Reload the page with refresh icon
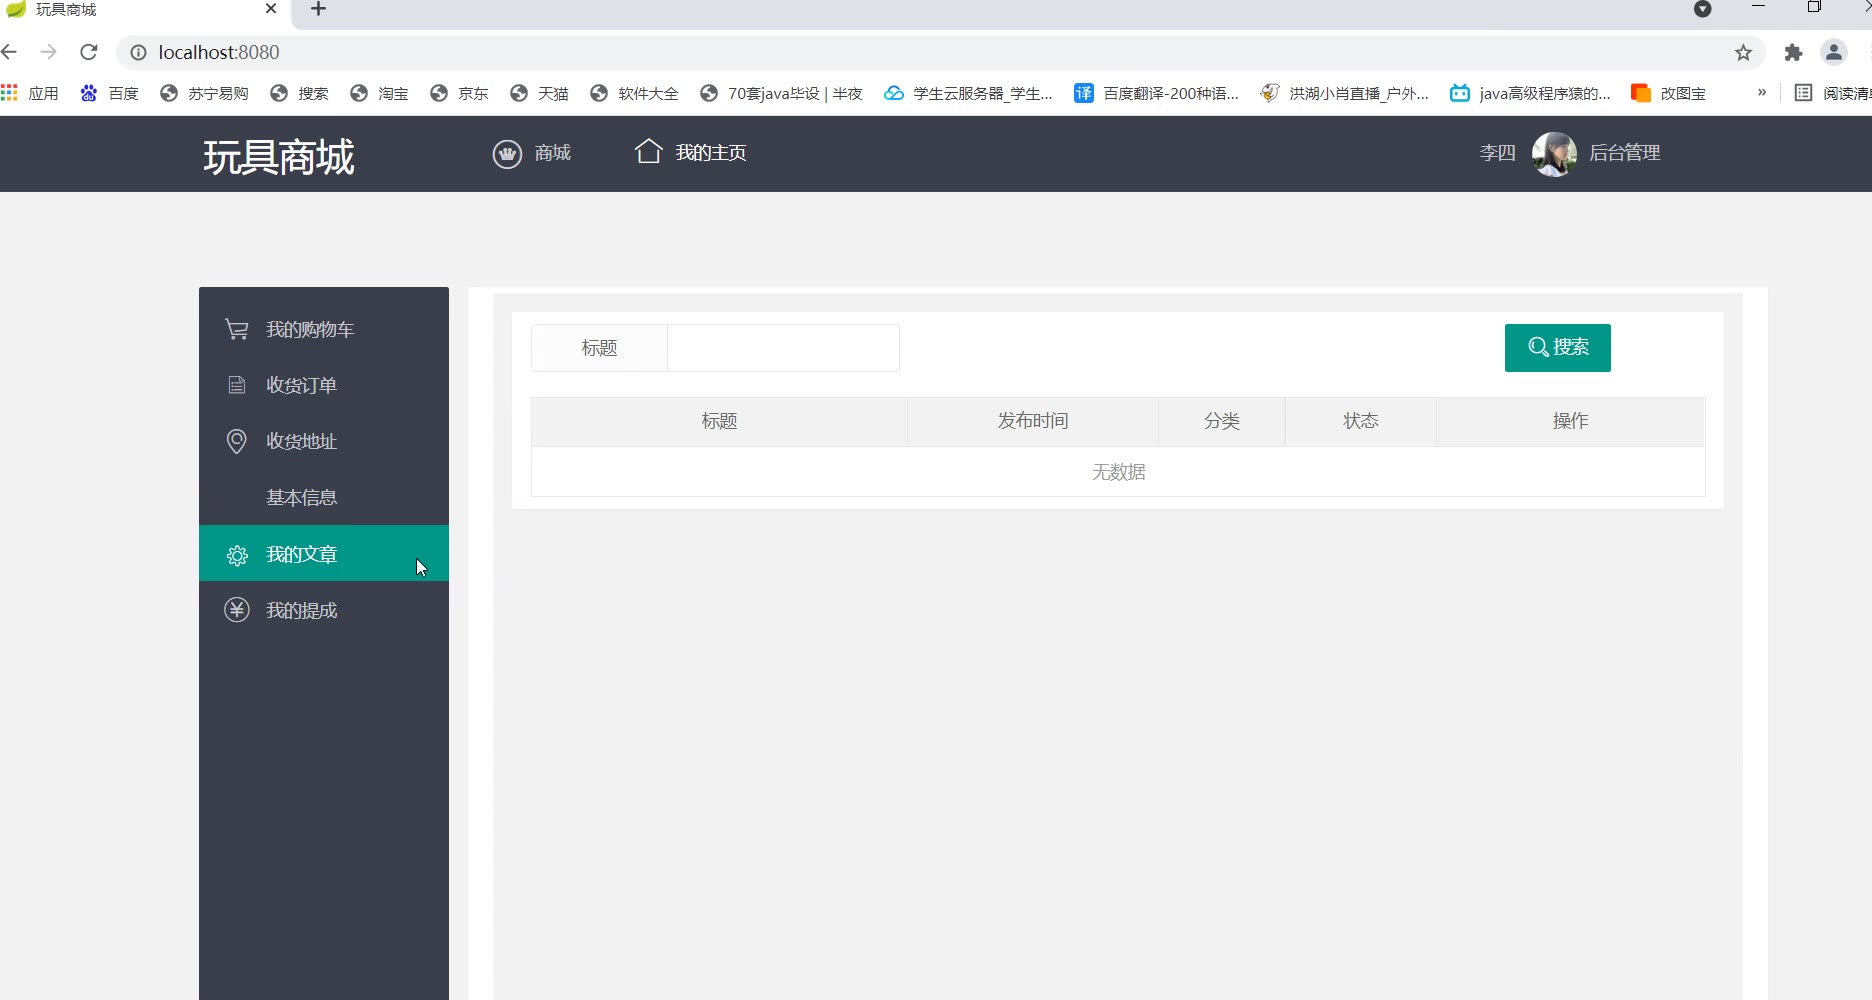1872x1000 pixels. 89,52
